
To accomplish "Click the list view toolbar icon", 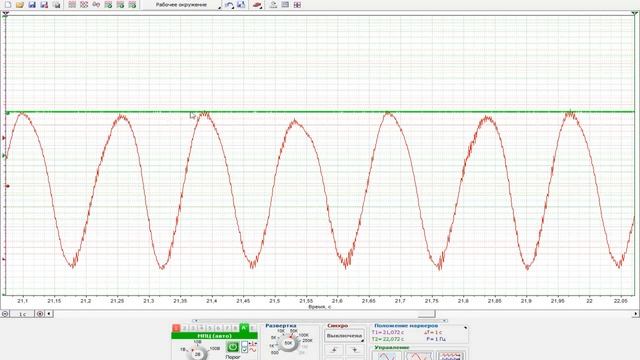I will pyautogui.click(x=285, y=5).
